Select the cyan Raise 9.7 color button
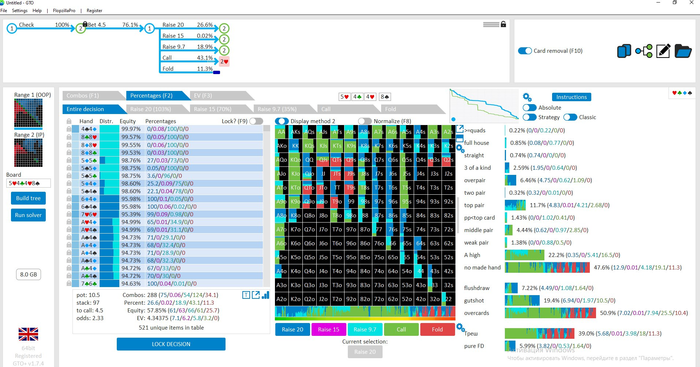The width and height of the screenshot is (700, 367). 365,329
